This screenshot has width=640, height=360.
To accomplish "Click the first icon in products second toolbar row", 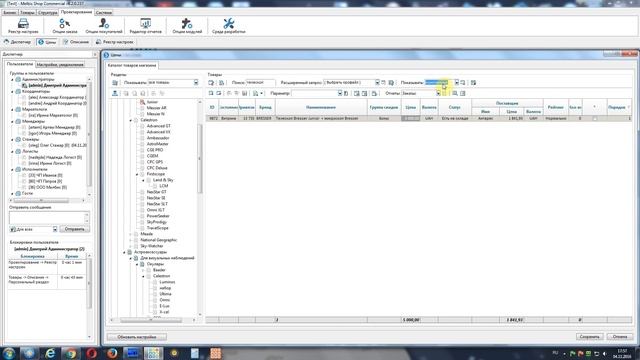I will point(211,93).
